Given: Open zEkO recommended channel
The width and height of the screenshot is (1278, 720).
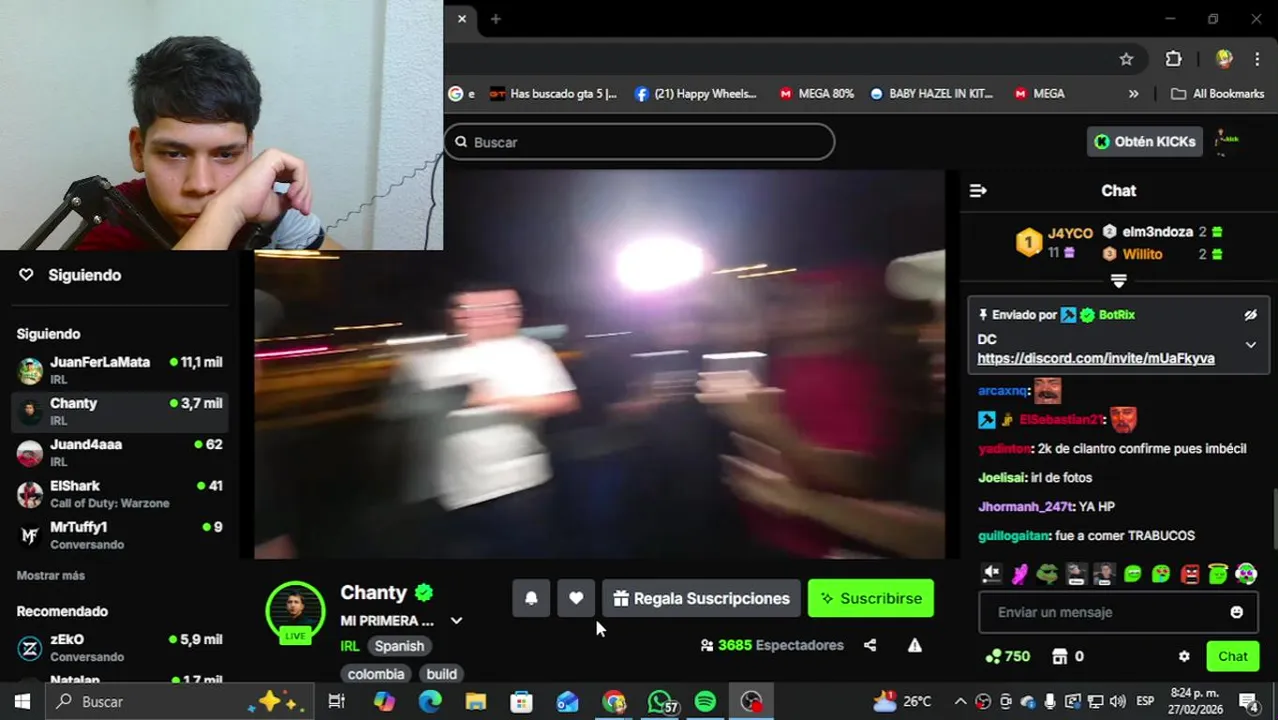Looking at the screenshot, I should click(x=120, y=647).
